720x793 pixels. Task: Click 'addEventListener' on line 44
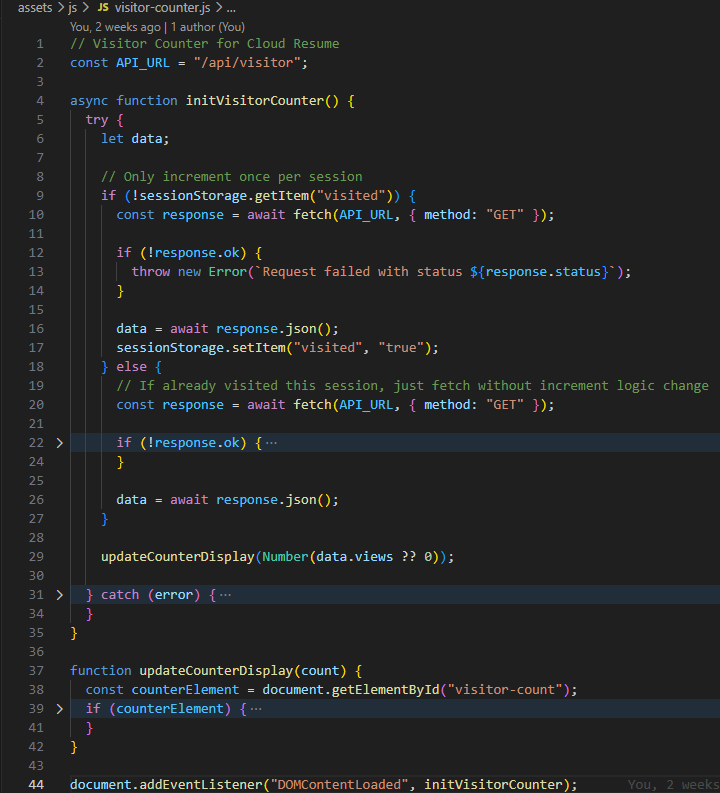201,785
